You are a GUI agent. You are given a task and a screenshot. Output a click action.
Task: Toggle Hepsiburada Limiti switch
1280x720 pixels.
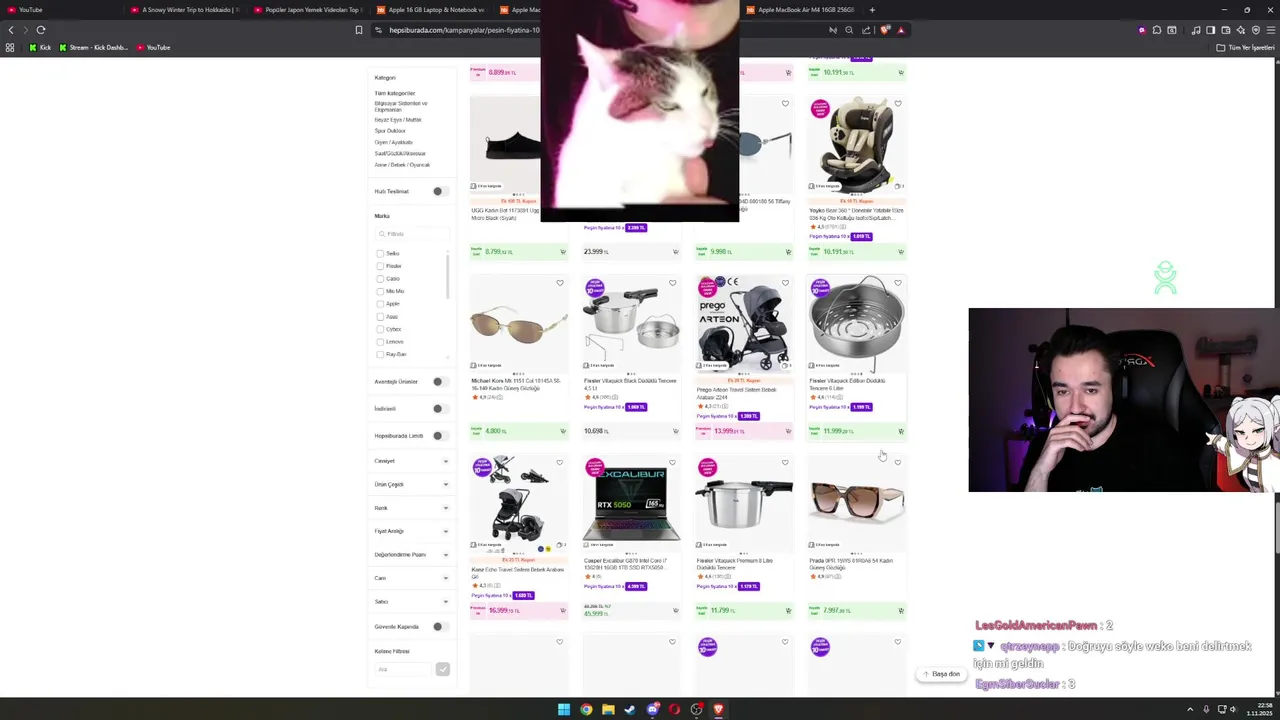coord(440,435)
